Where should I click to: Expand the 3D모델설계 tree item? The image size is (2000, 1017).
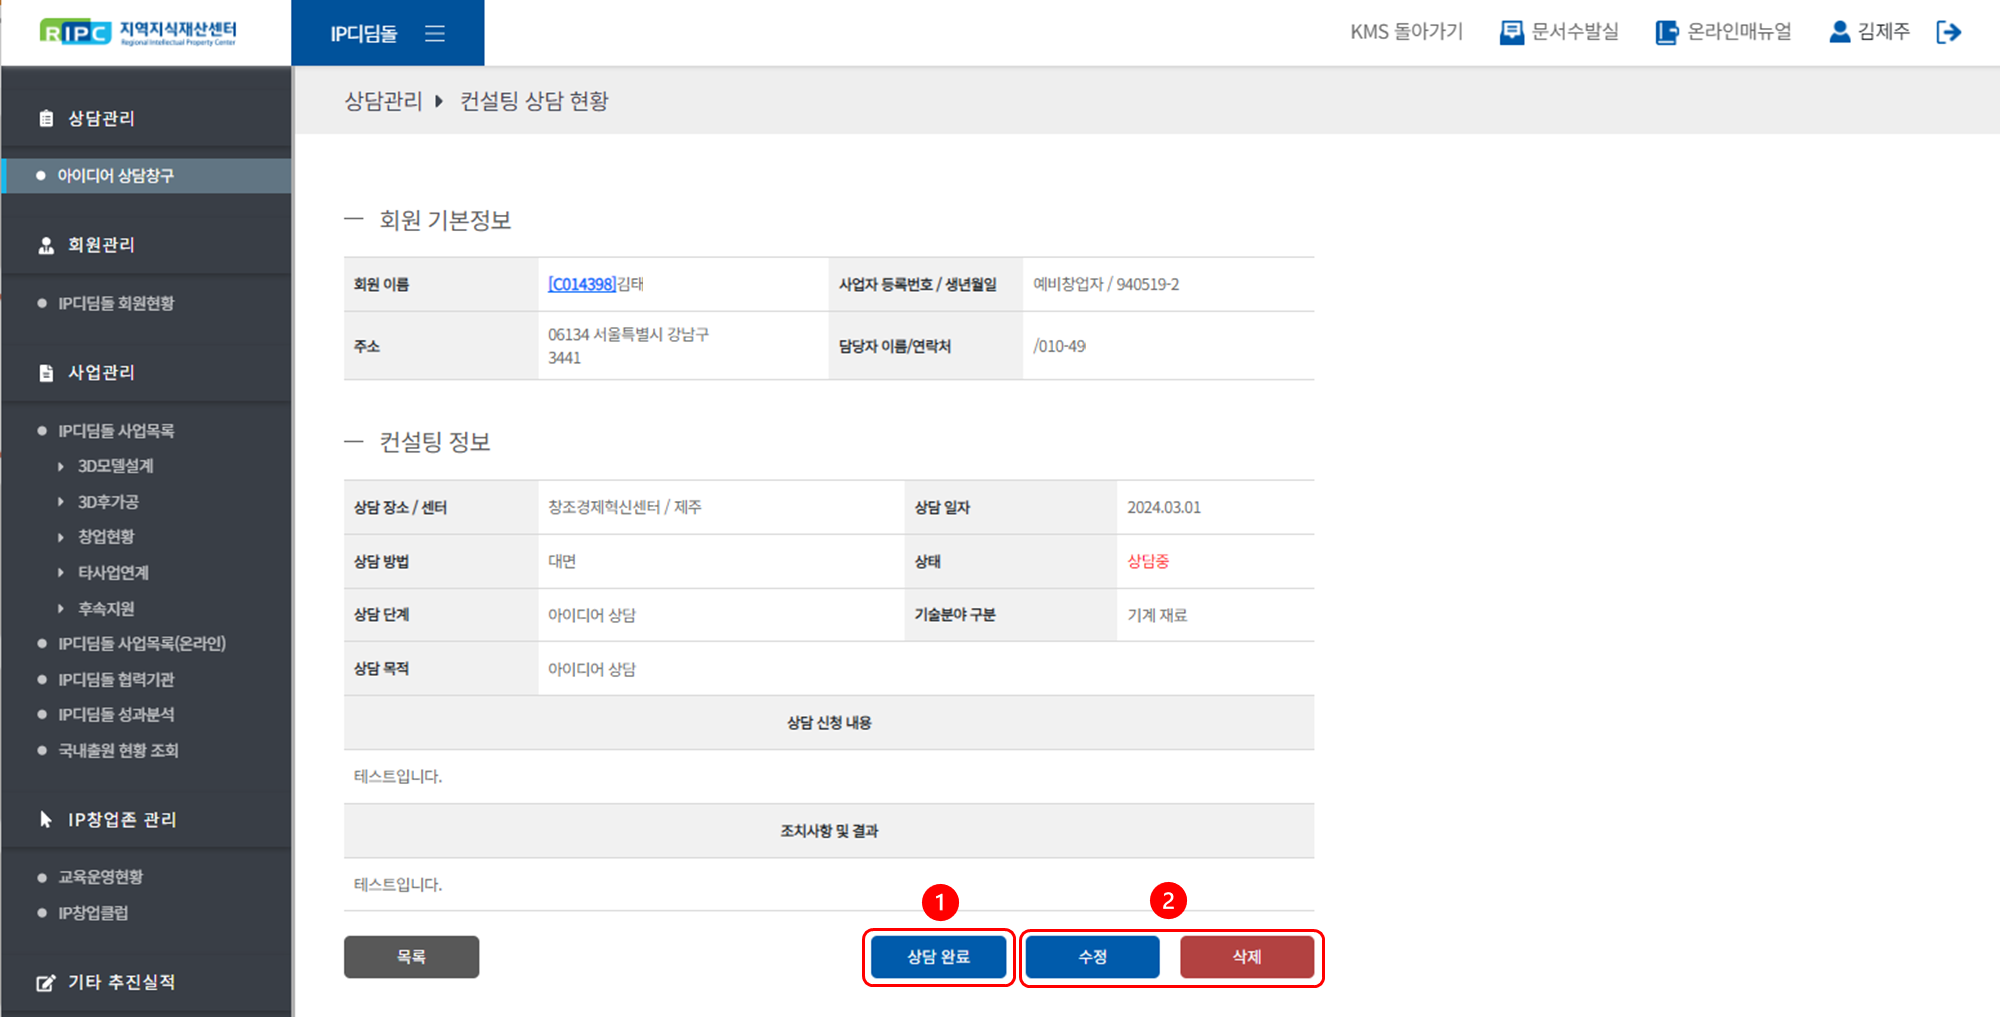click(x=61, y=466)
